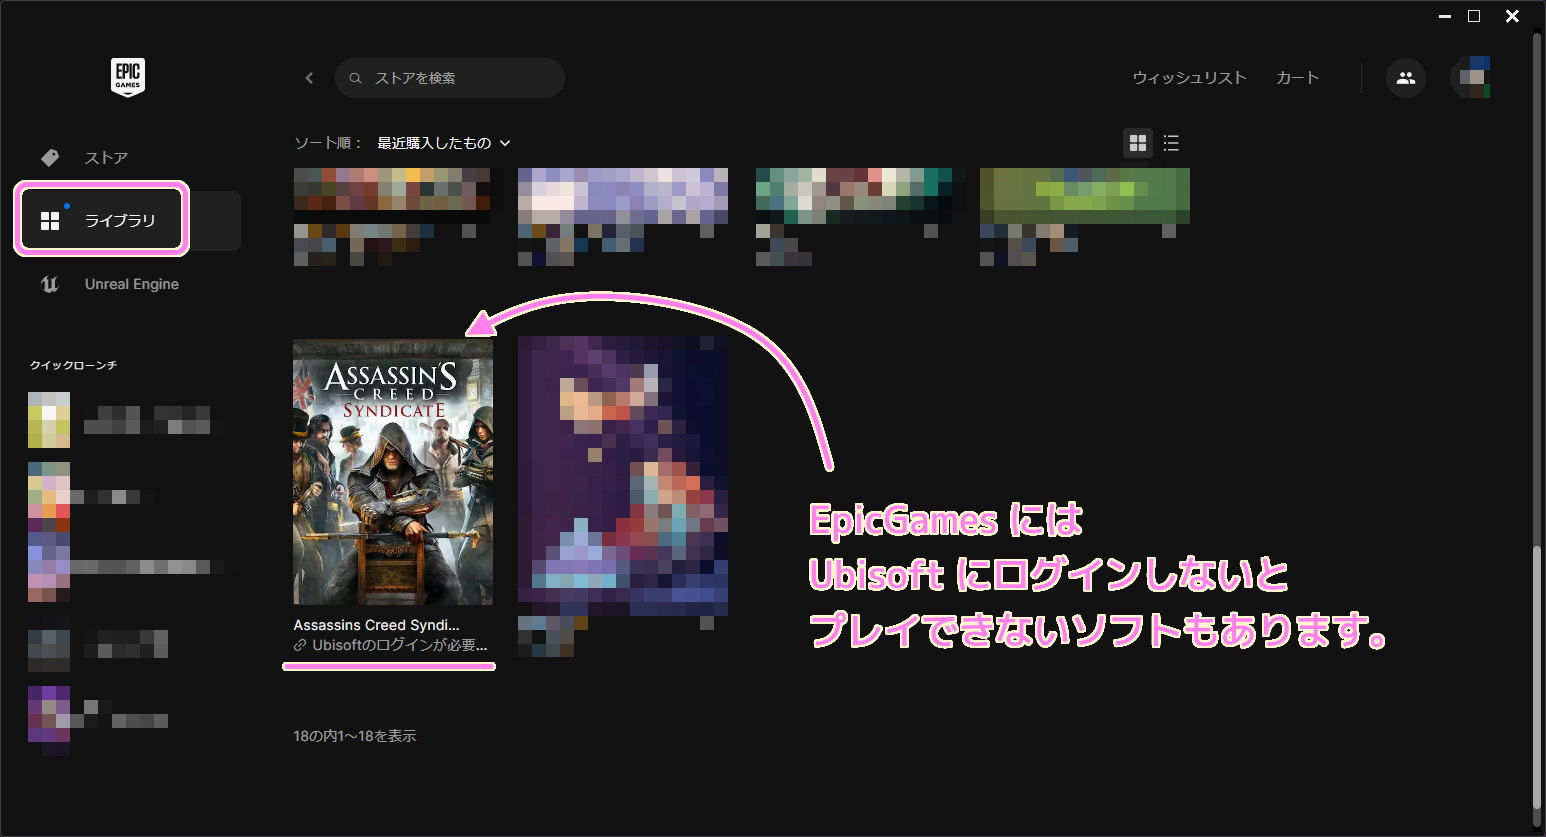
Task: Expand the 最近購入したもの sort dropdown
Action: tap(443, 143)
